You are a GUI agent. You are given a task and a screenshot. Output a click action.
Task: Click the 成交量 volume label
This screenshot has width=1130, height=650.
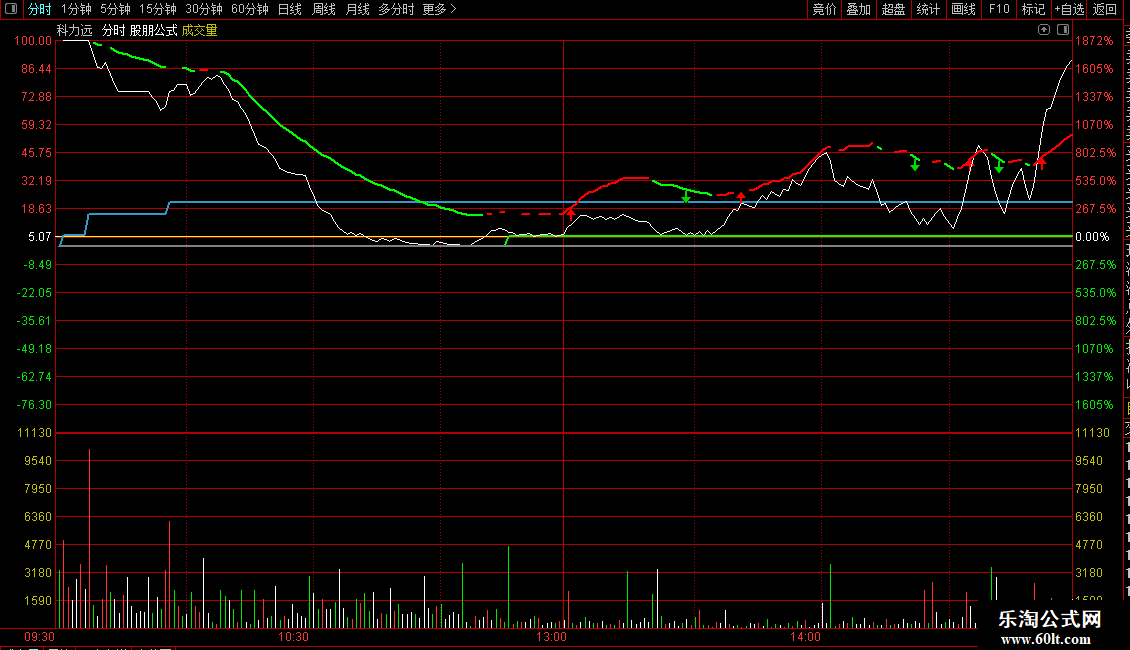coord(200,30)
